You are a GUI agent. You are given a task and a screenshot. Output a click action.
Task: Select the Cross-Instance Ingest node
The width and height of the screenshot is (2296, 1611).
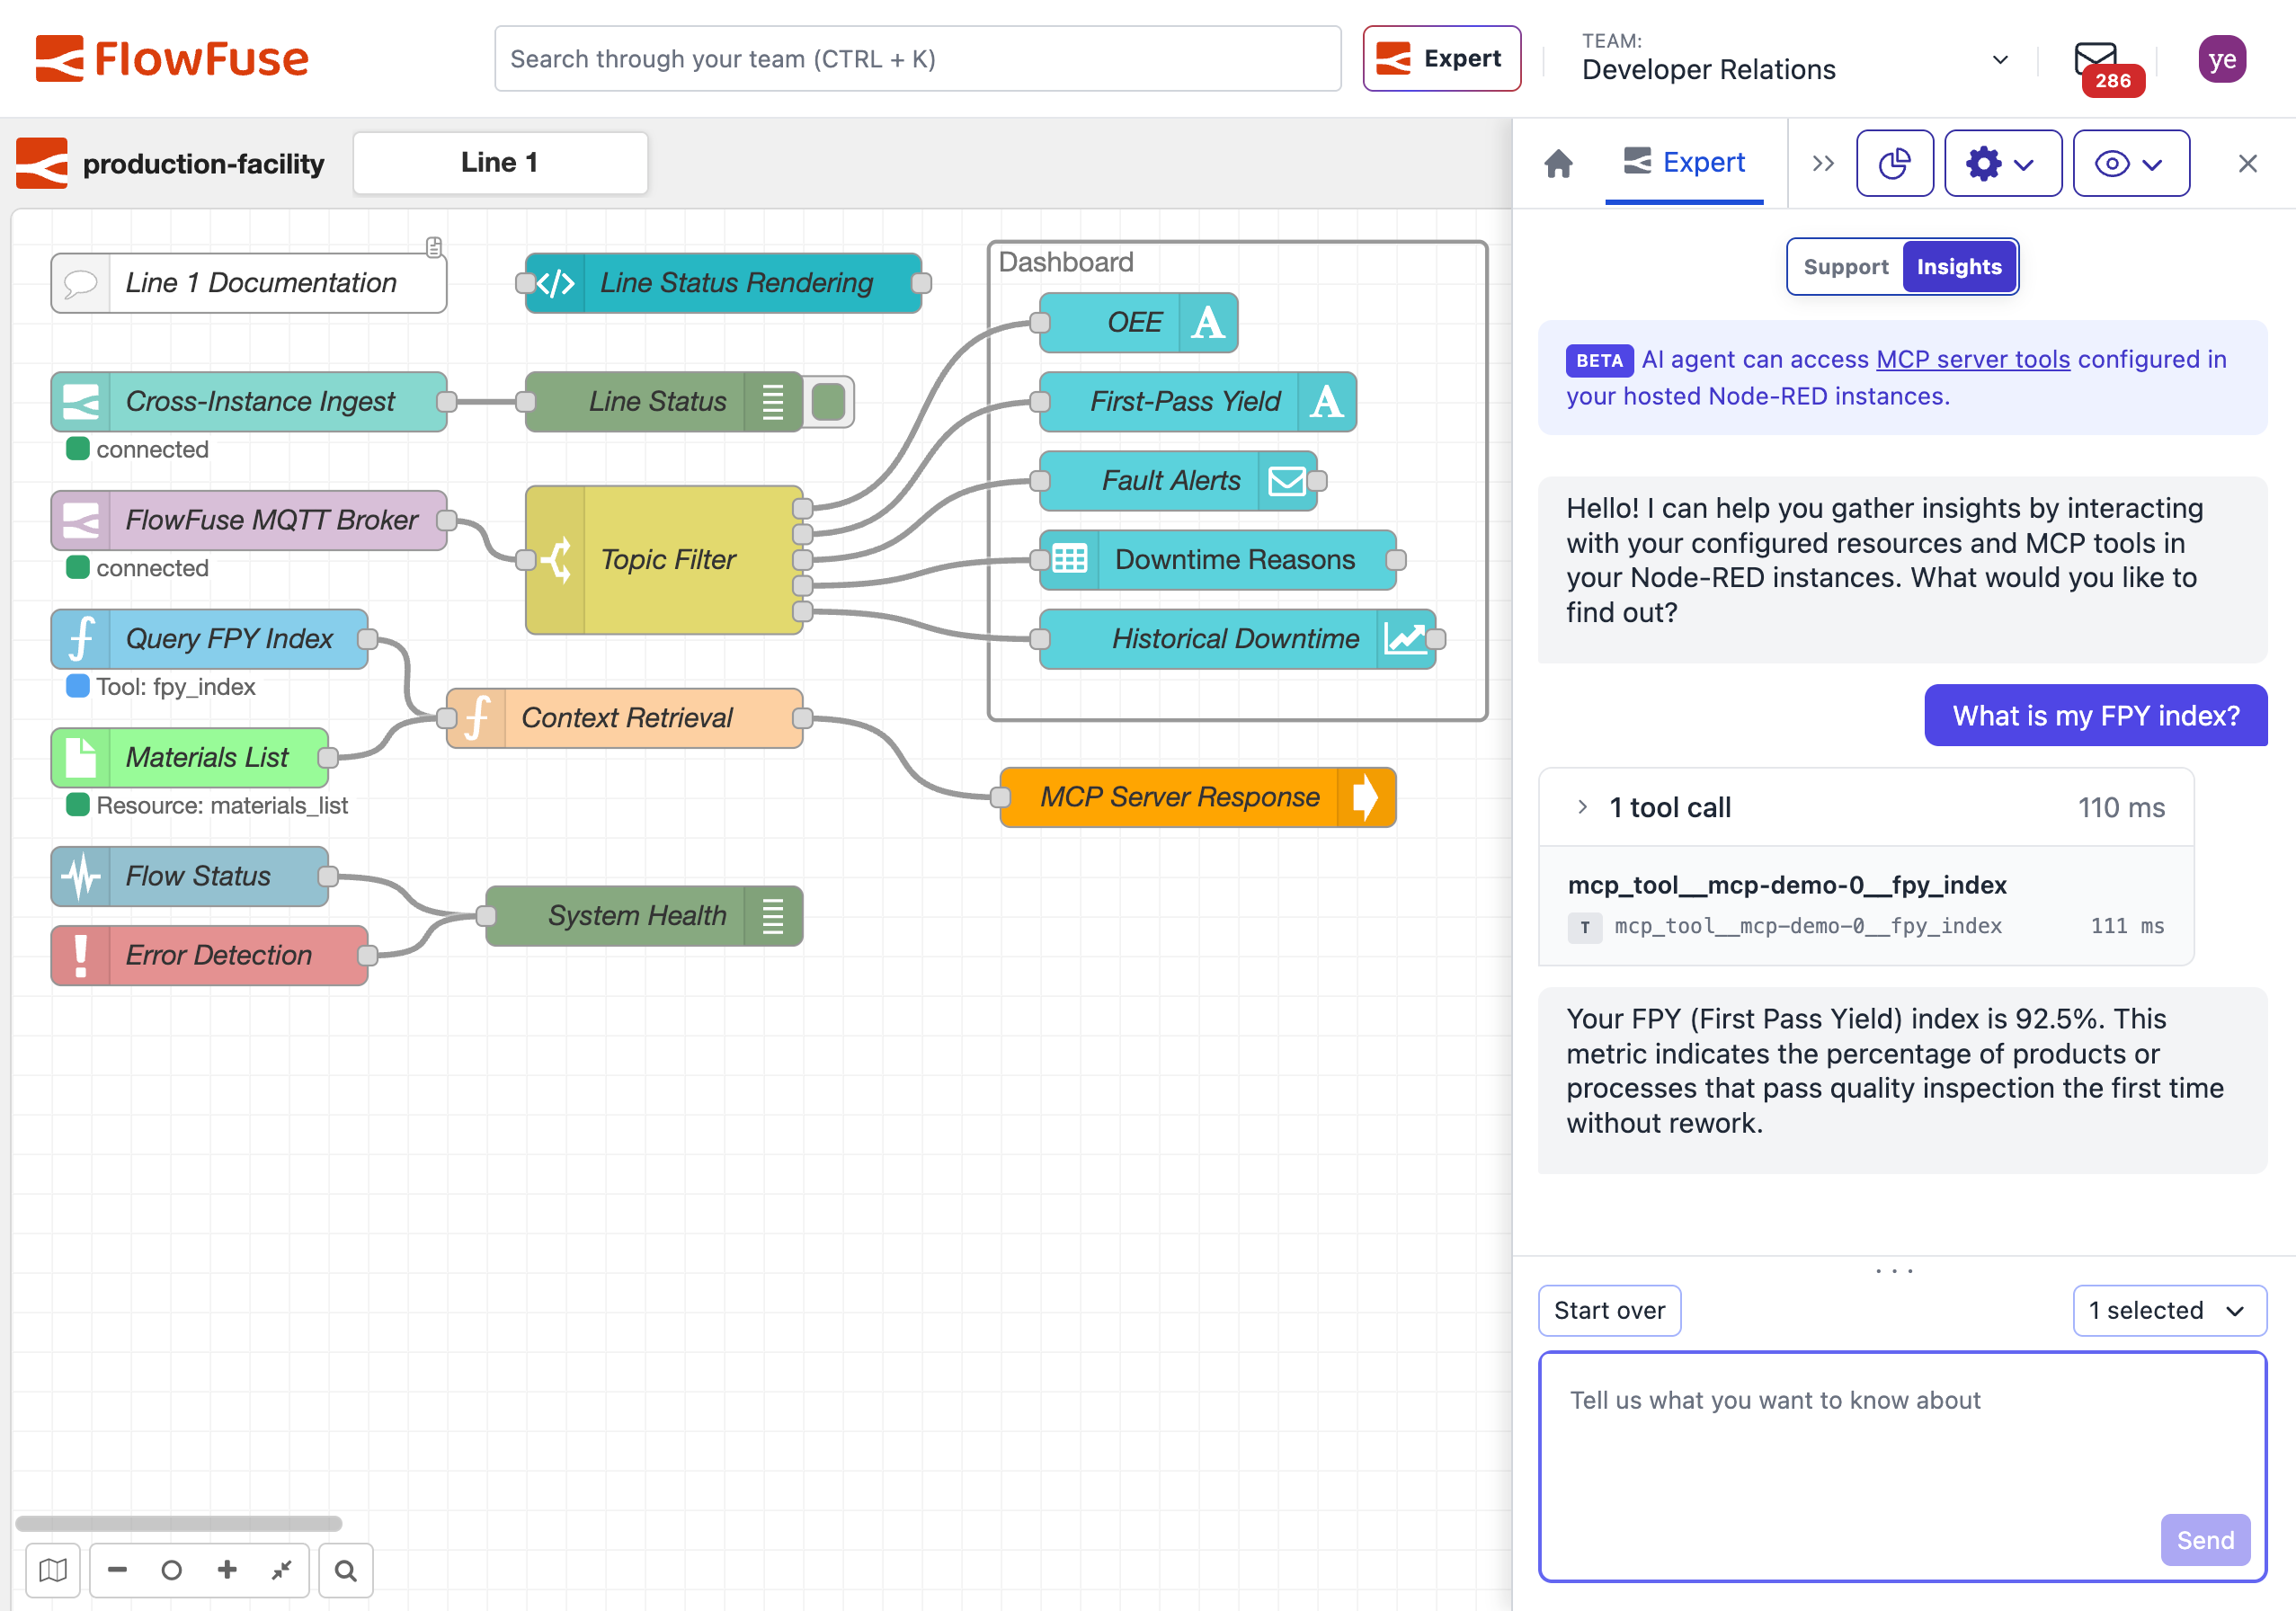[x=249, y=402]
